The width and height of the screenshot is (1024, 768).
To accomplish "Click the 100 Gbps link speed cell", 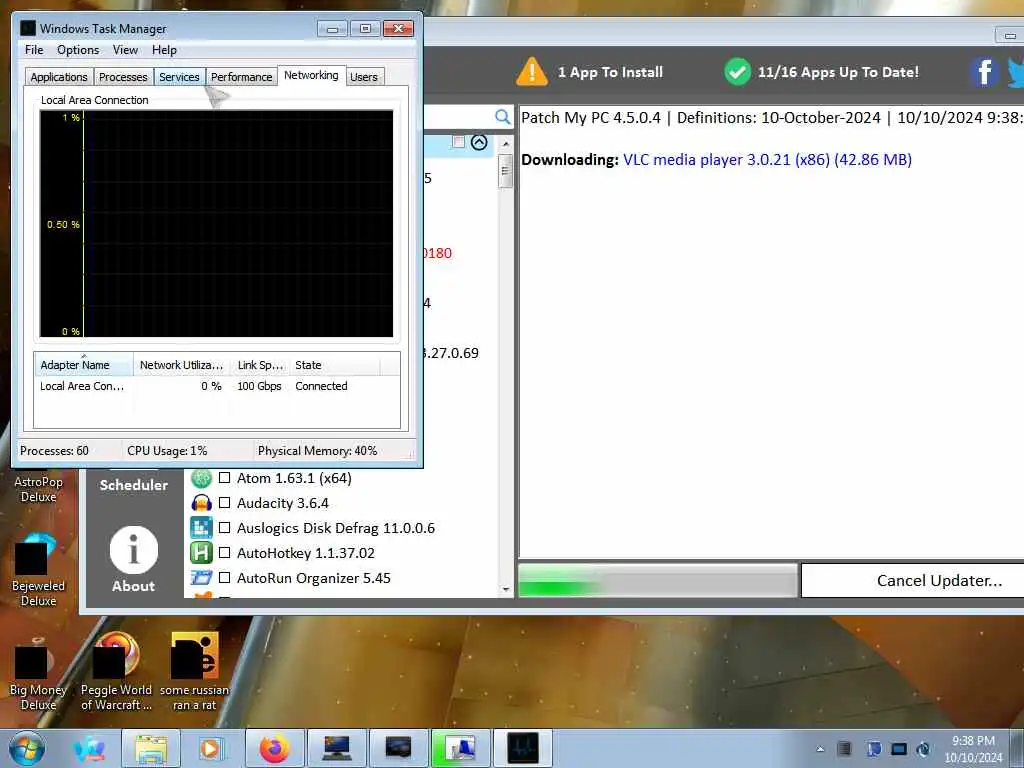I will click(259, 387).
